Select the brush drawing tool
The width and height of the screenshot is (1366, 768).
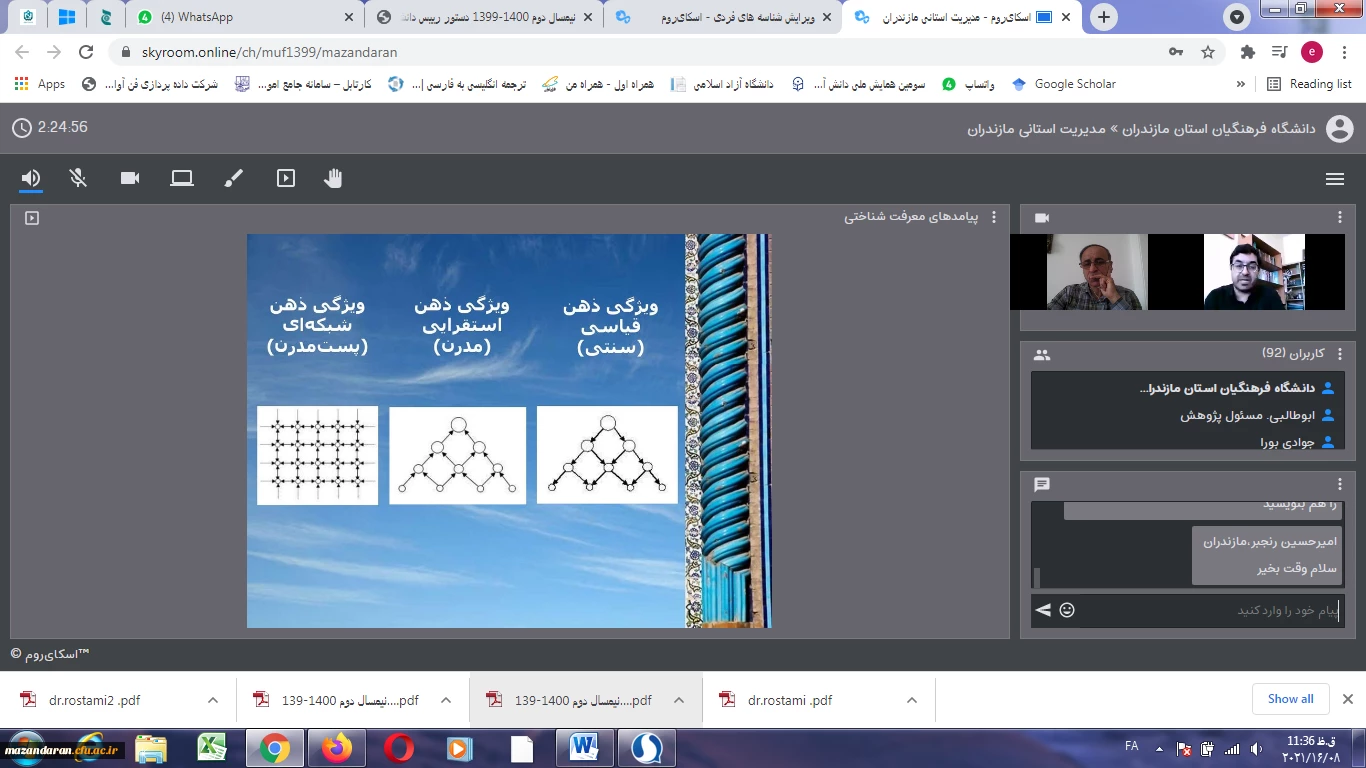click(233, 178)
